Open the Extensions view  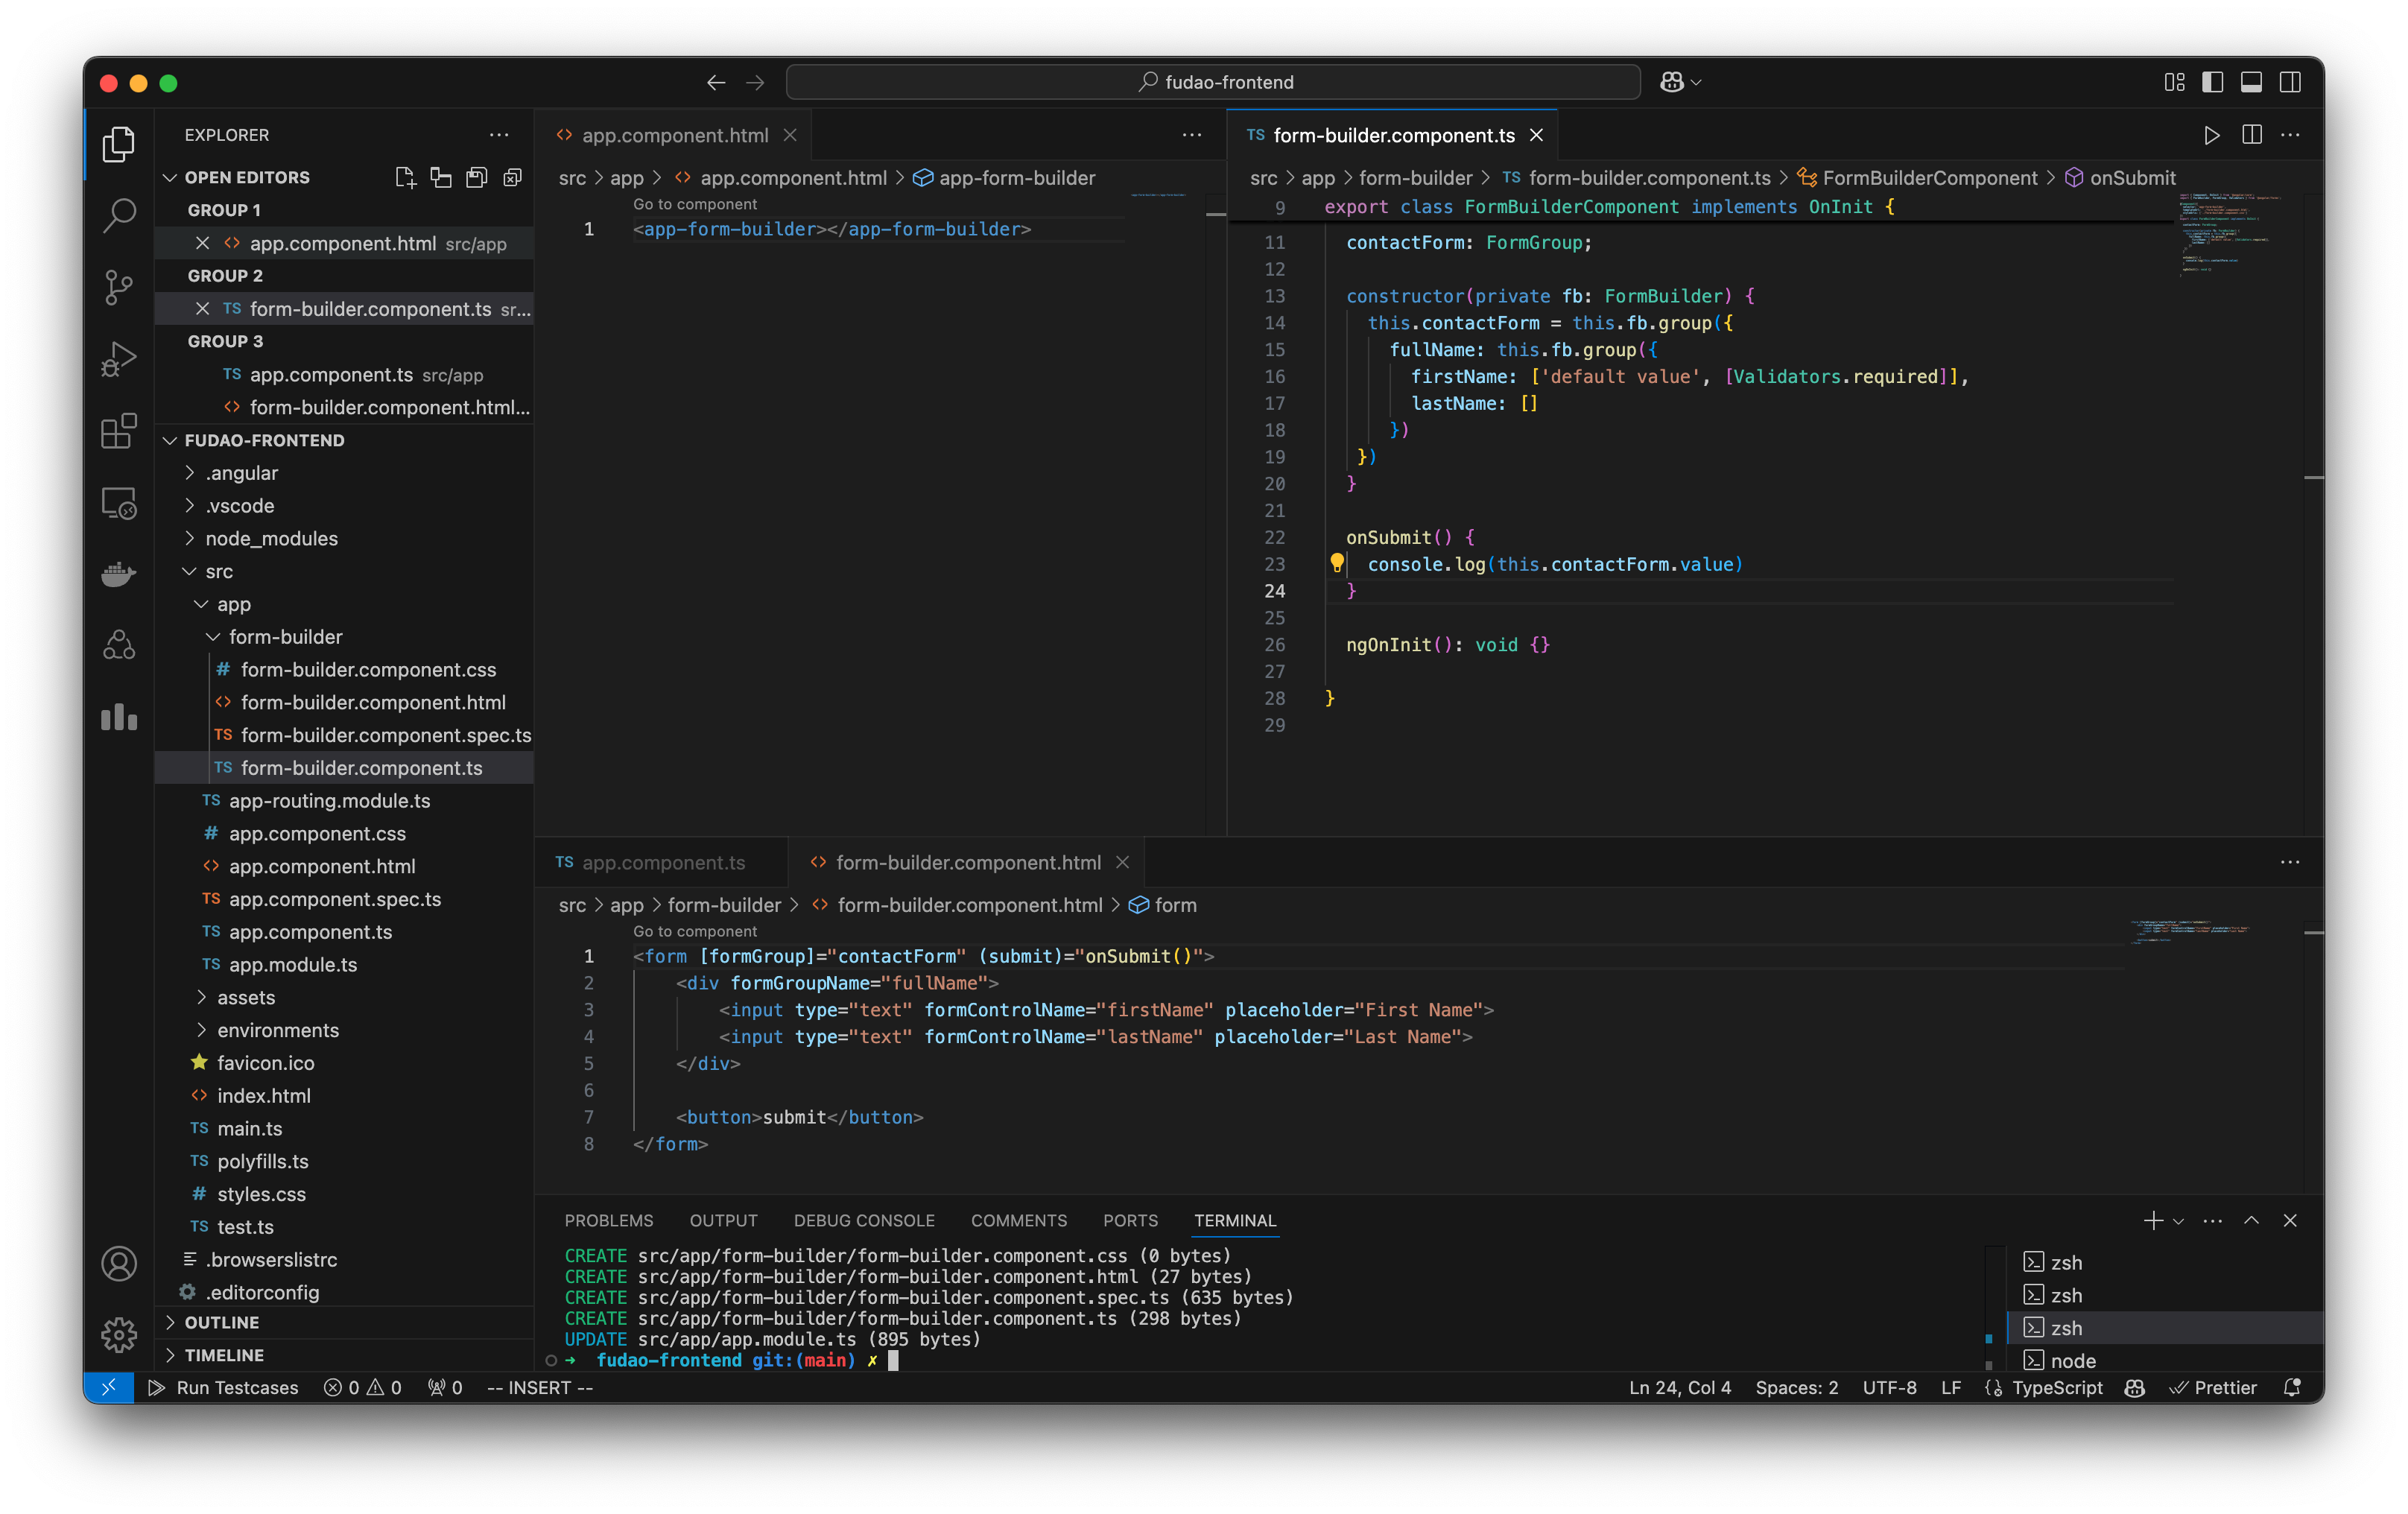[x=119, y=431]
